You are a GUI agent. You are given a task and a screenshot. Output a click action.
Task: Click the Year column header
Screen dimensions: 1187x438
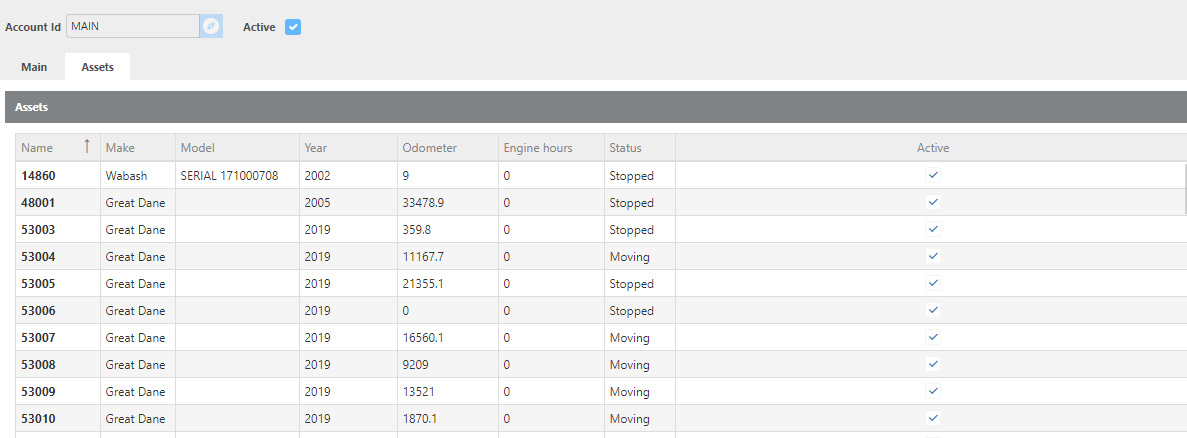(315, 148)
